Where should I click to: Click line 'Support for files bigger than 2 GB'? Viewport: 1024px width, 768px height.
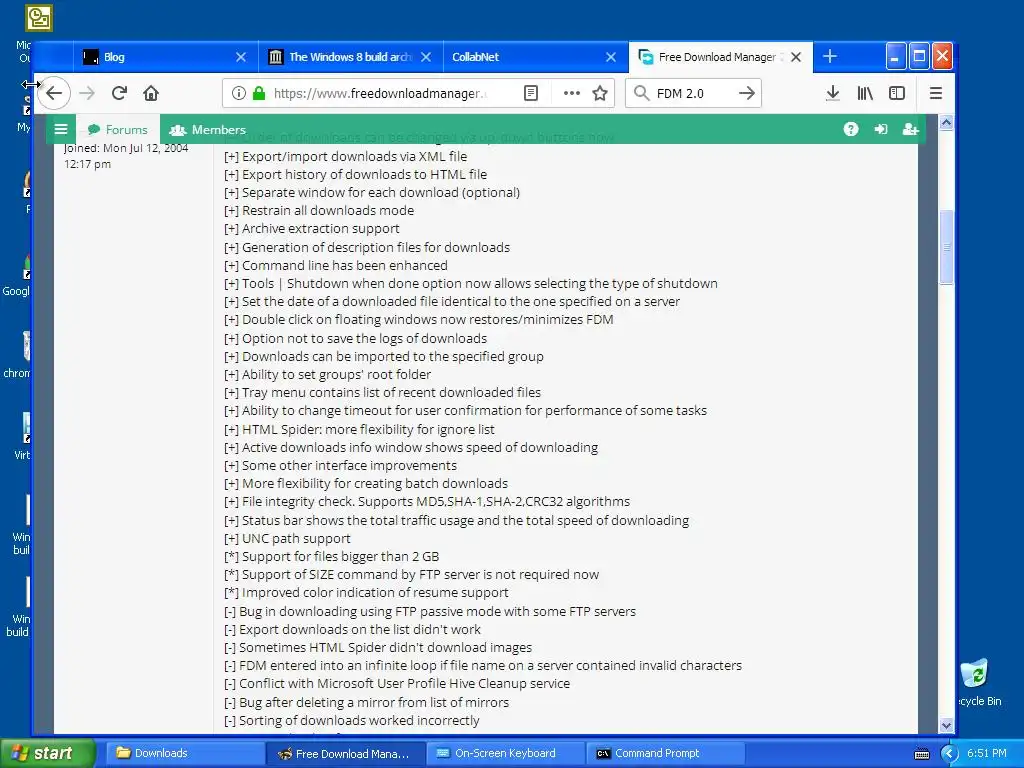pyautogui.click(x=331, y=556)
